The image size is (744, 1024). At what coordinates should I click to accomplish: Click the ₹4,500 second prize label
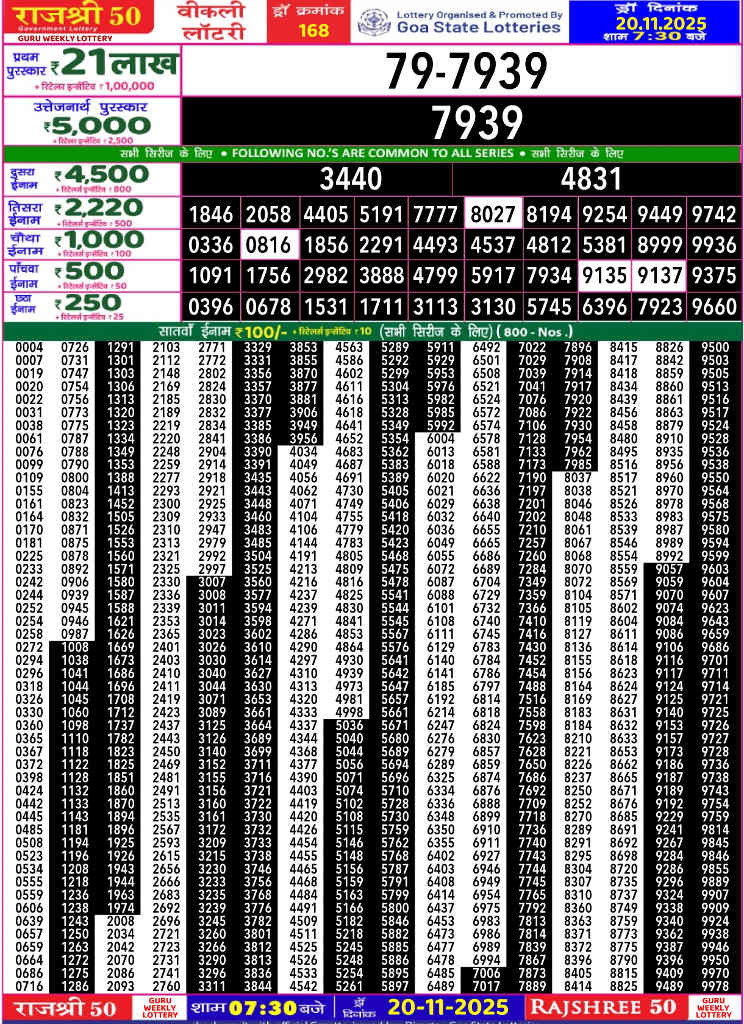[101, 175]
